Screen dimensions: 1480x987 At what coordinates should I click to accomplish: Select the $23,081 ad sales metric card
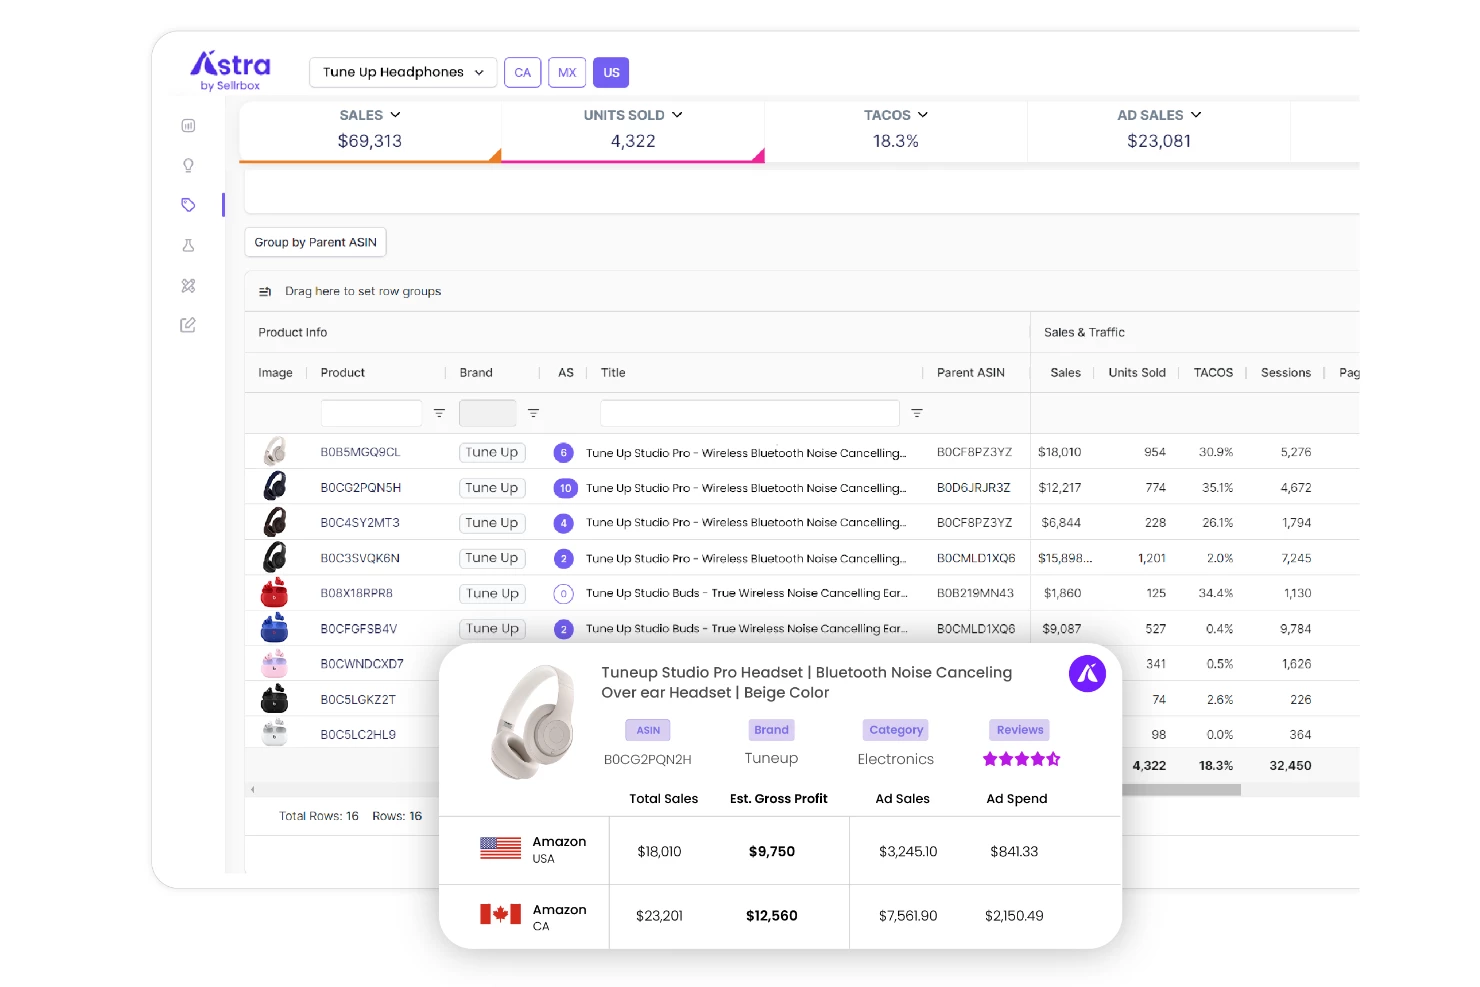[x=1159, y=131]
